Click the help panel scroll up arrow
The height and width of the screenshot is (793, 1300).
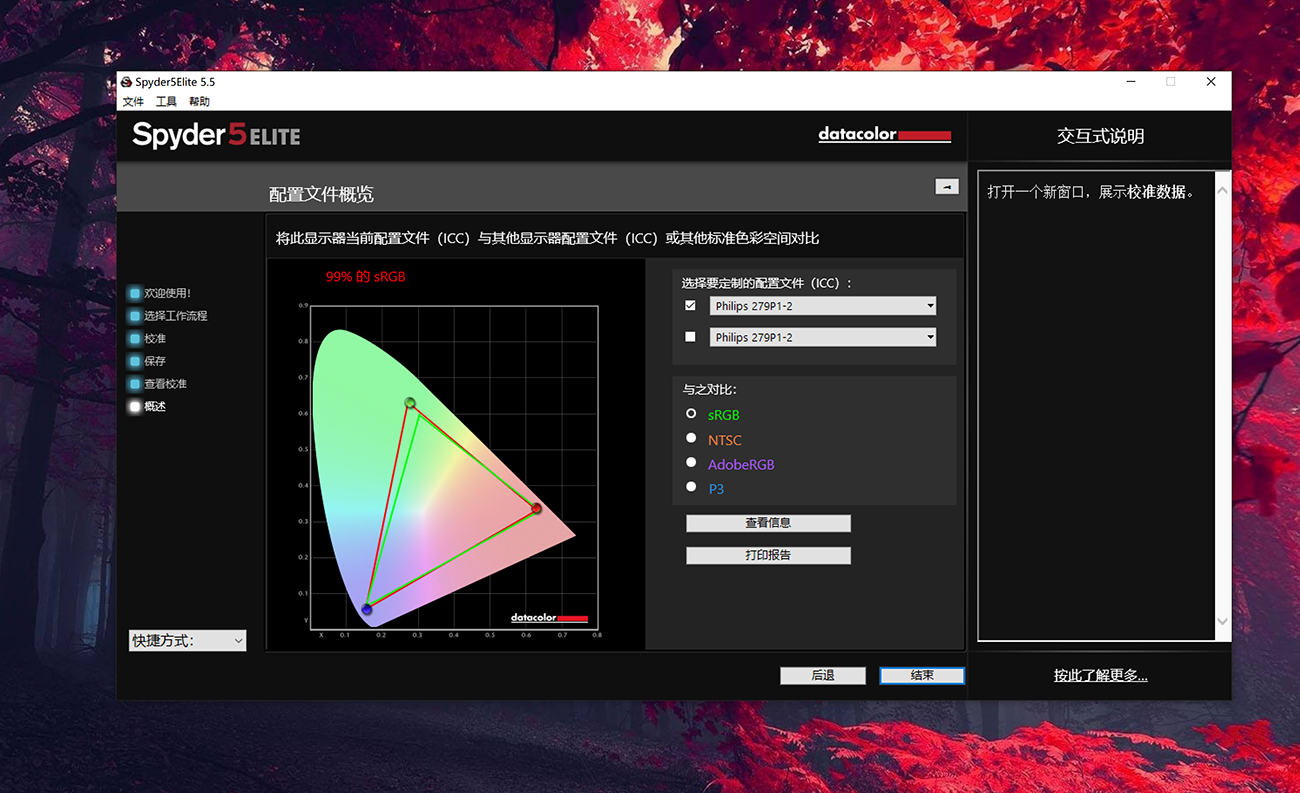coord(1222,190)
